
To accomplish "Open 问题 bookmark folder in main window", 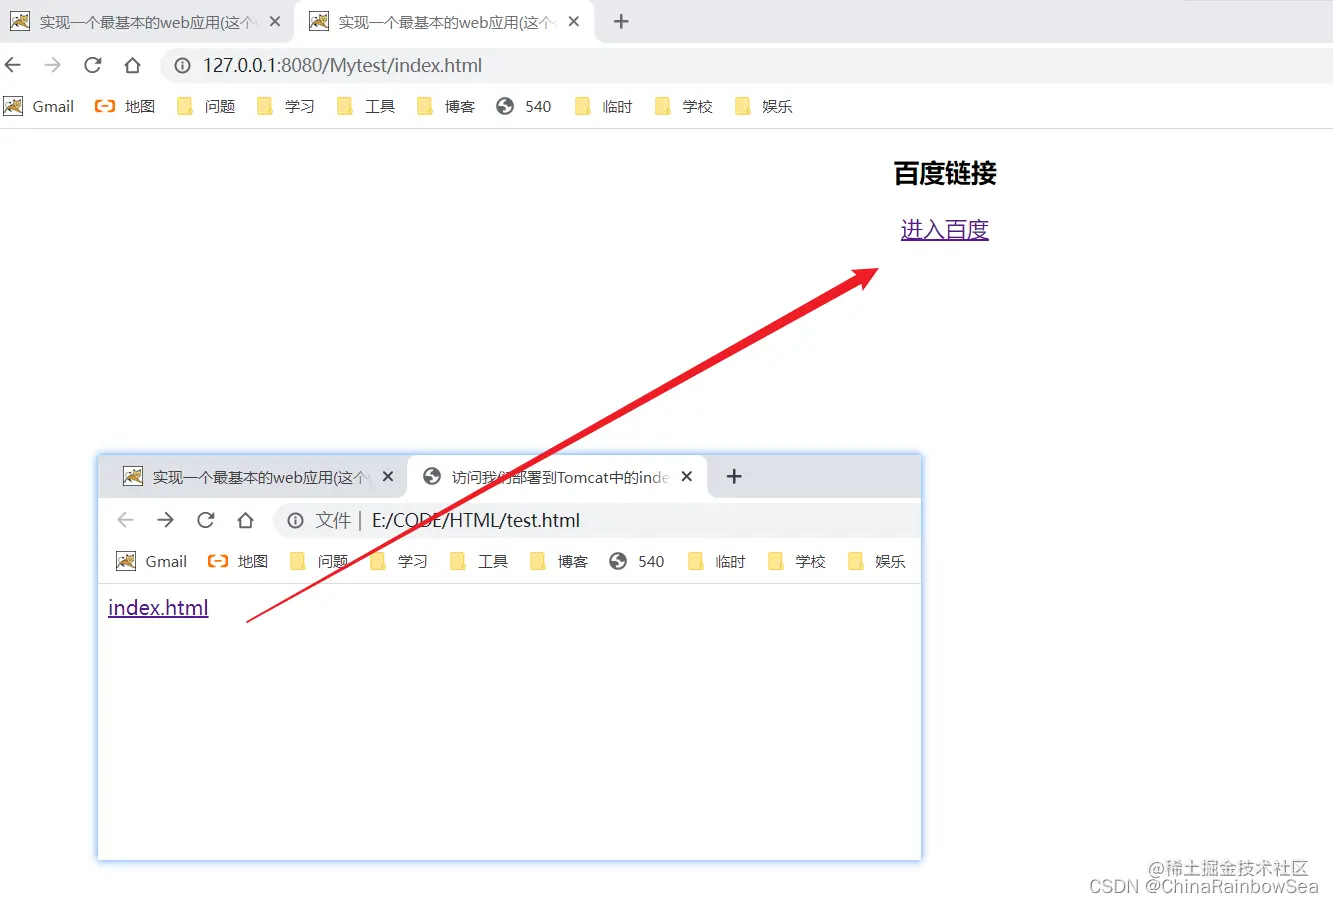I will tap(206, 106).
